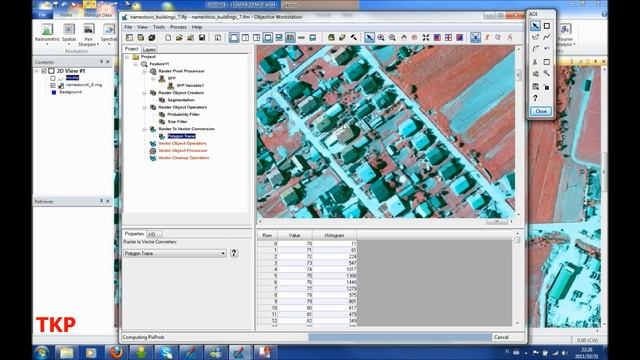Switch to the Project tab
640x360 pixels.
131,49
